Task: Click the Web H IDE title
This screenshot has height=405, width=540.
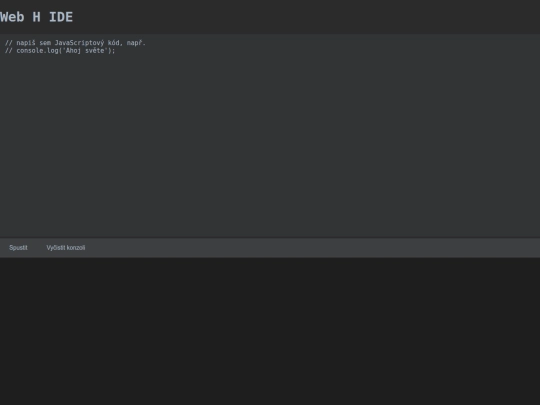Action: [x=37, y=17]
